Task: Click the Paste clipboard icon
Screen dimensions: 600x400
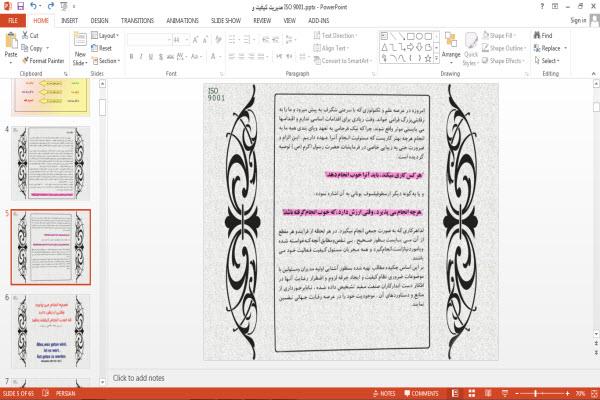Action: (11, 41)
